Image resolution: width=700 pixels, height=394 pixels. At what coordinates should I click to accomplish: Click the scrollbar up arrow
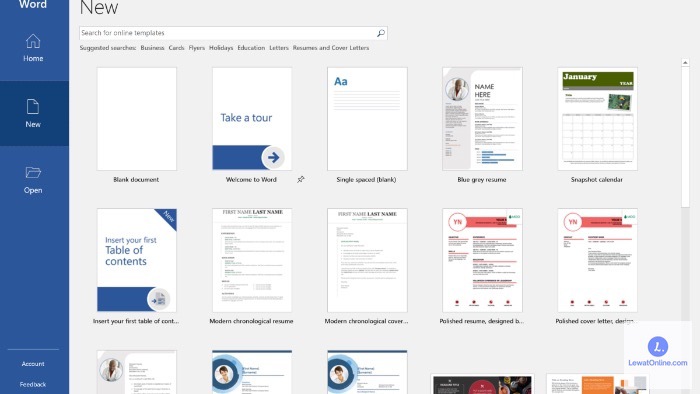coord(685,63)
